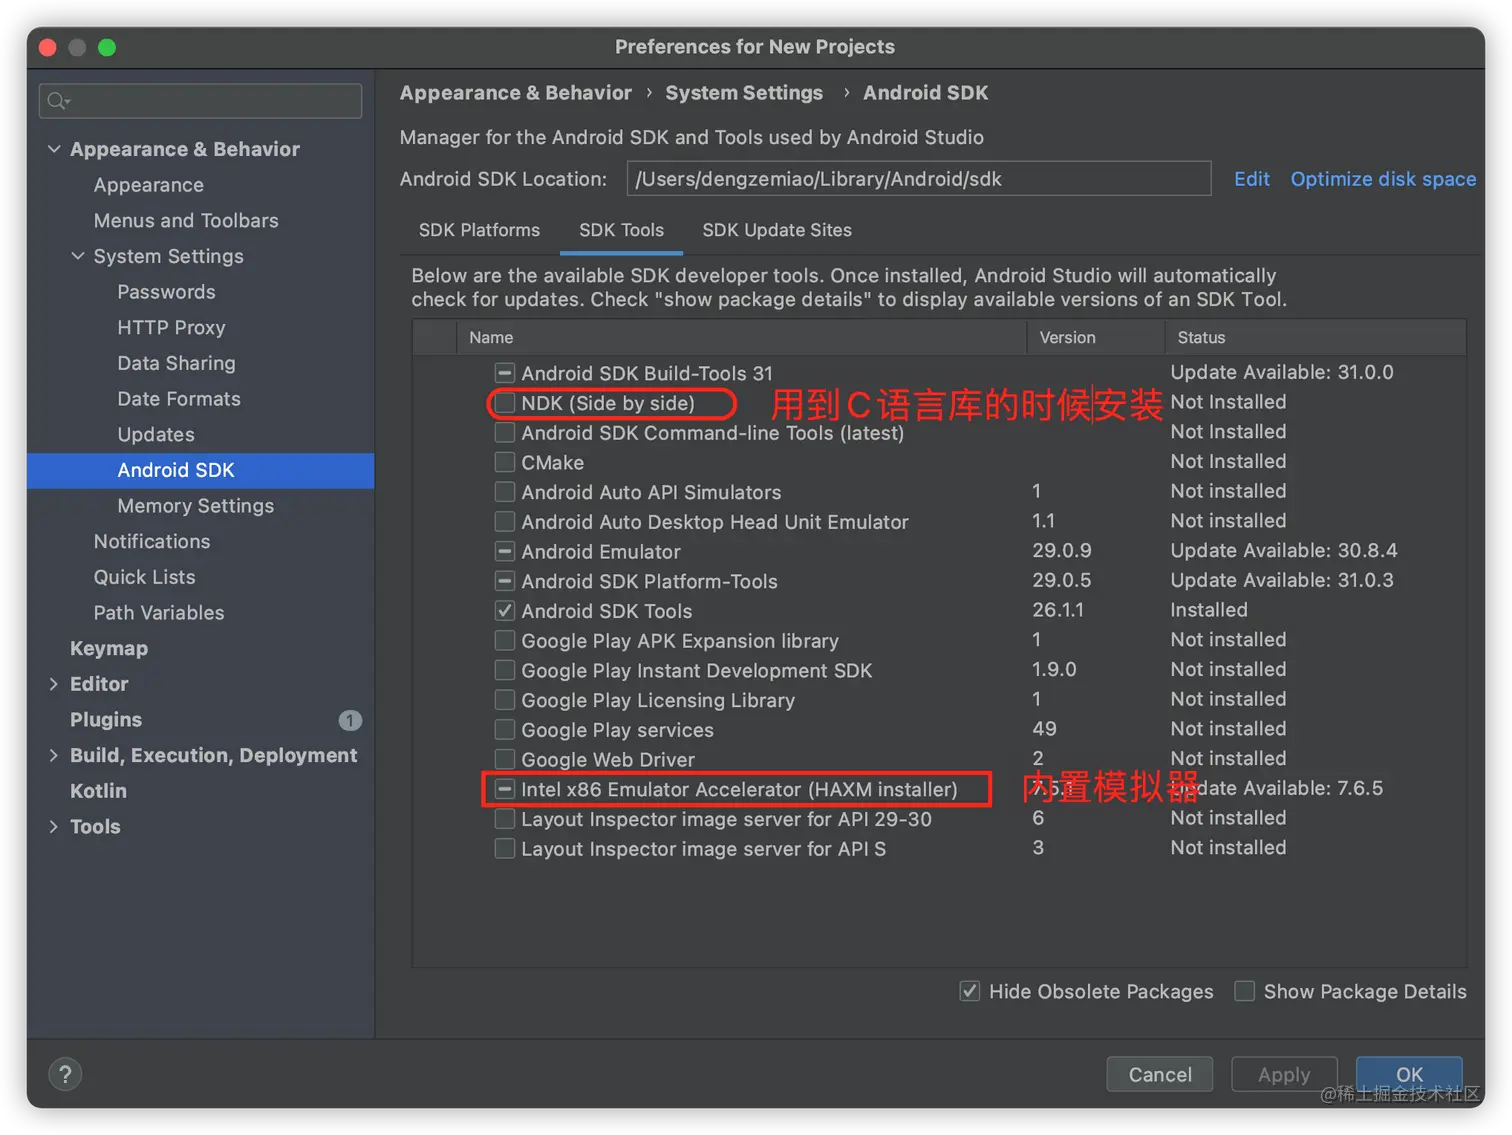Image resolution: width=1512 pixels, height=1135 pixels.
Task: Open Data Sharing settings
Action: click(x=176, y=363)
